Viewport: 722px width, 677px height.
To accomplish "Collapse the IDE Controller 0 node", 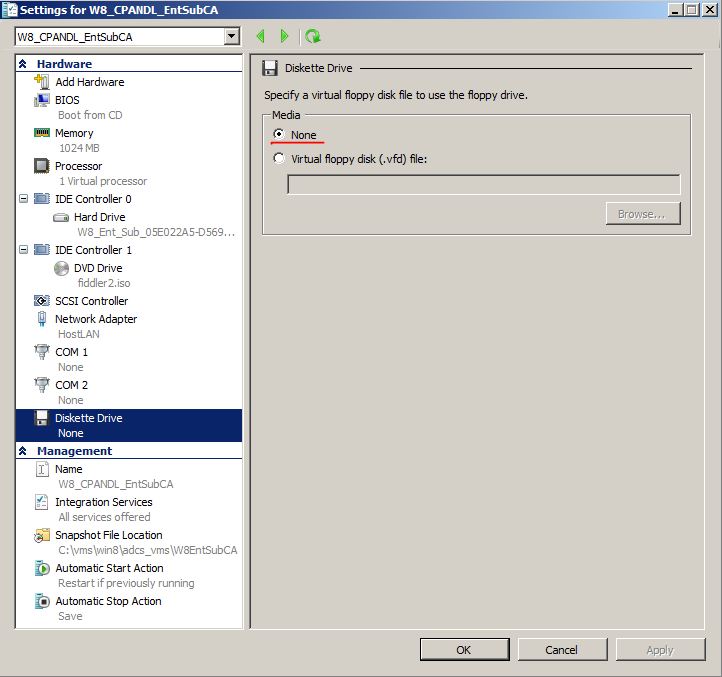I will pos(23,198).
